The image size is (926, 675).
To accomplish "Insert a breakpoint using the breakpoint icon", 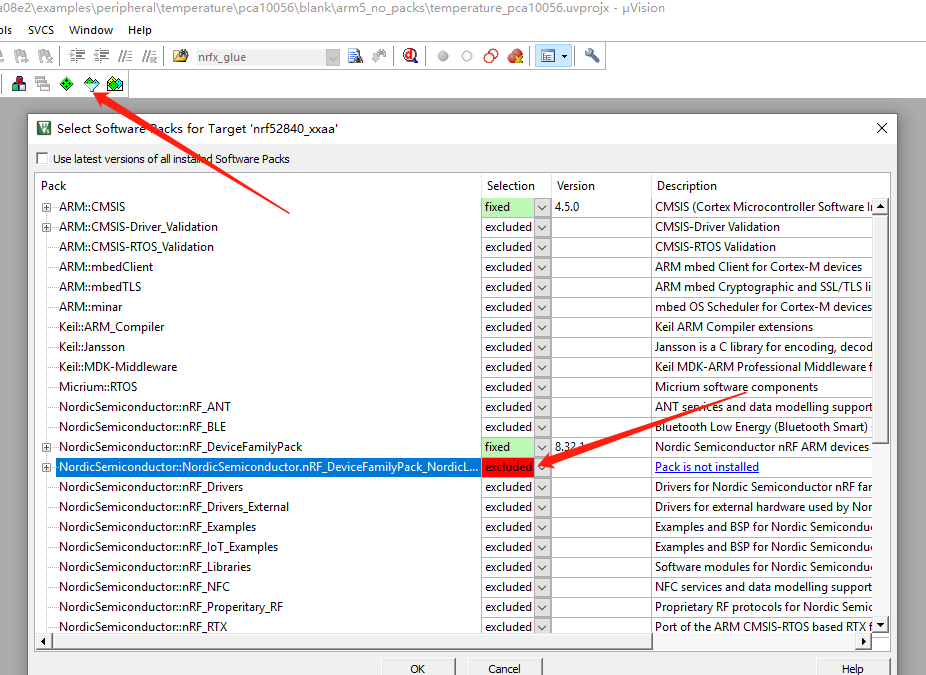I will 443,56.
